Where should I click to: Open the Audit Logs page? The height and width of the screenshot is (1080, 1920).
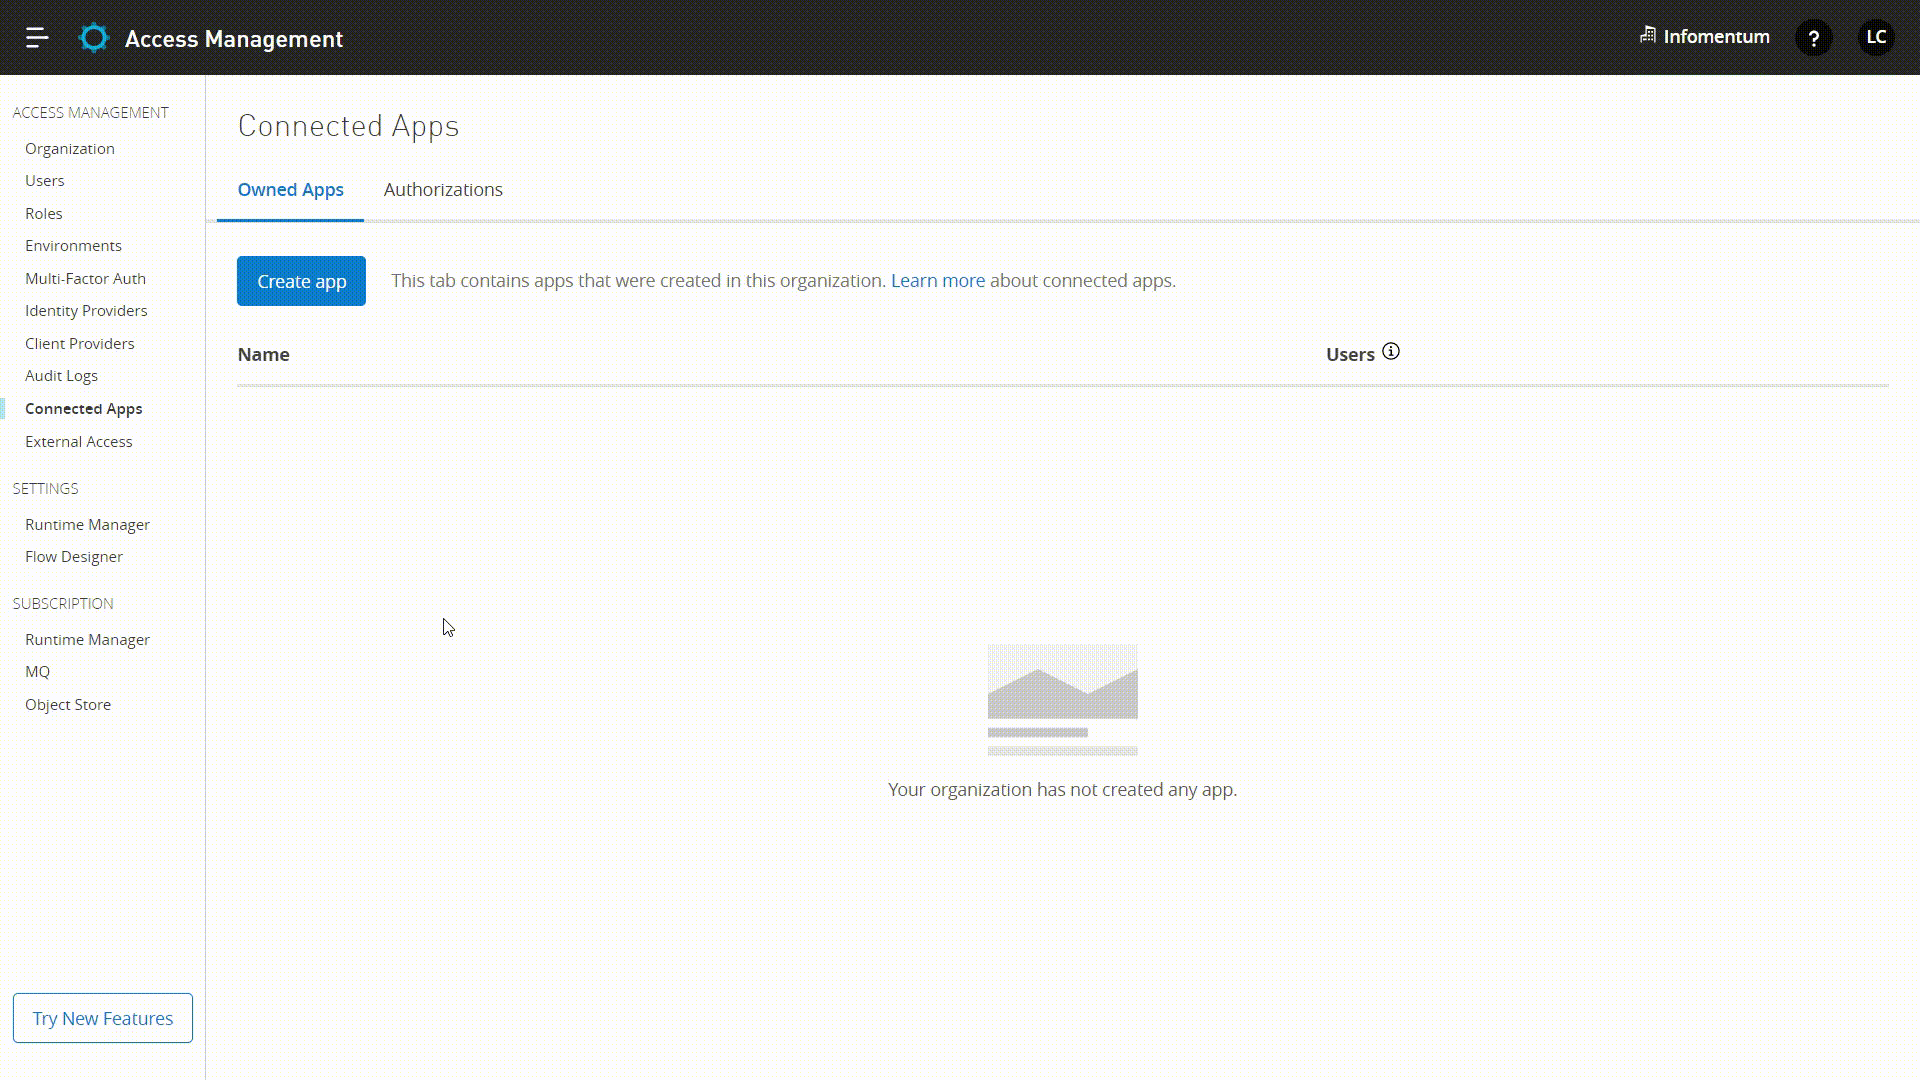click(x=61, y=375)
